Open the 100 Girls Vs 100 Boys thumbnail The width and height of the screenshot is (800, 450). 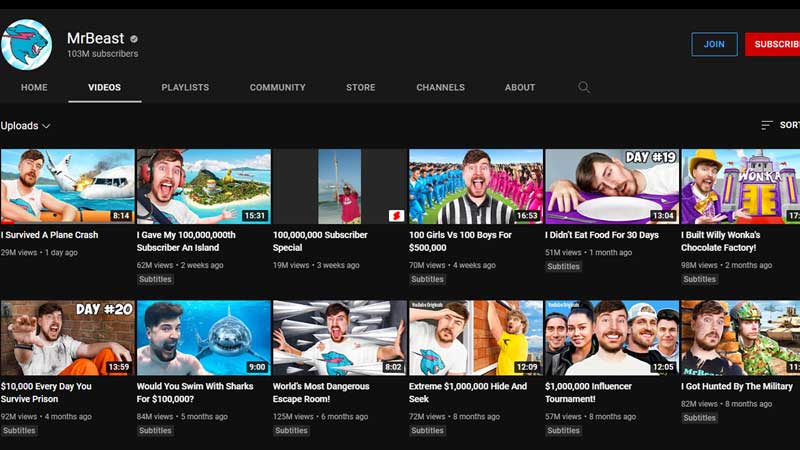(x=476, y=186)
